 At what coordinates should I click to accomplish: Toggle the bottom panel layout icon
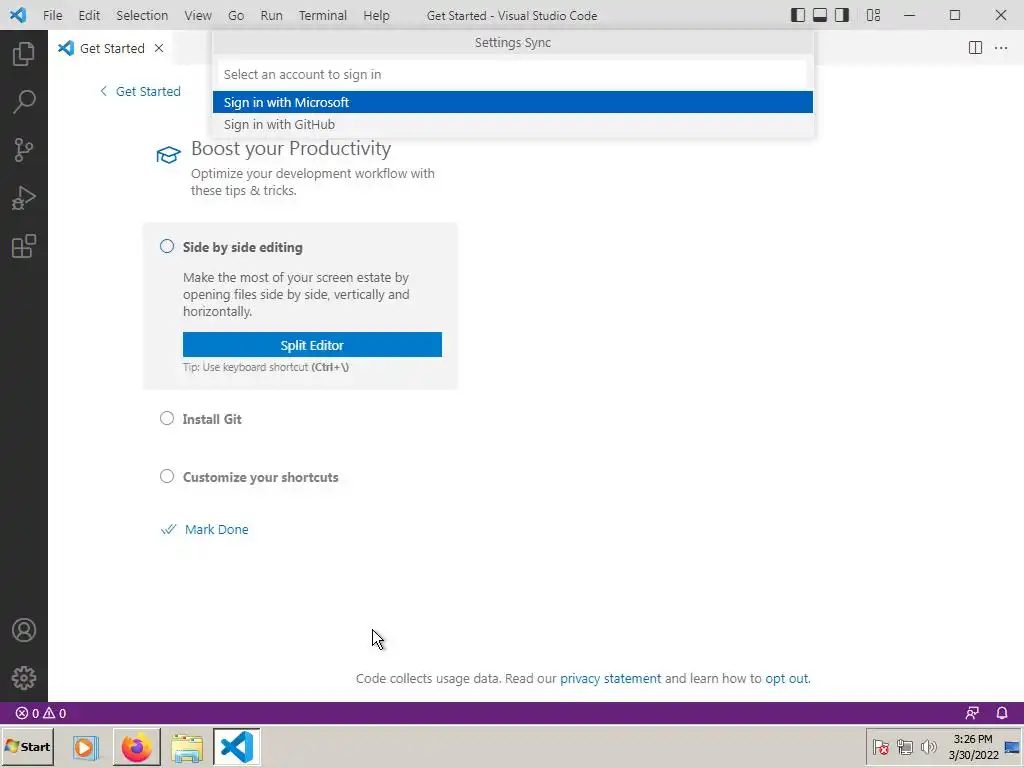(x=820, y=15)
